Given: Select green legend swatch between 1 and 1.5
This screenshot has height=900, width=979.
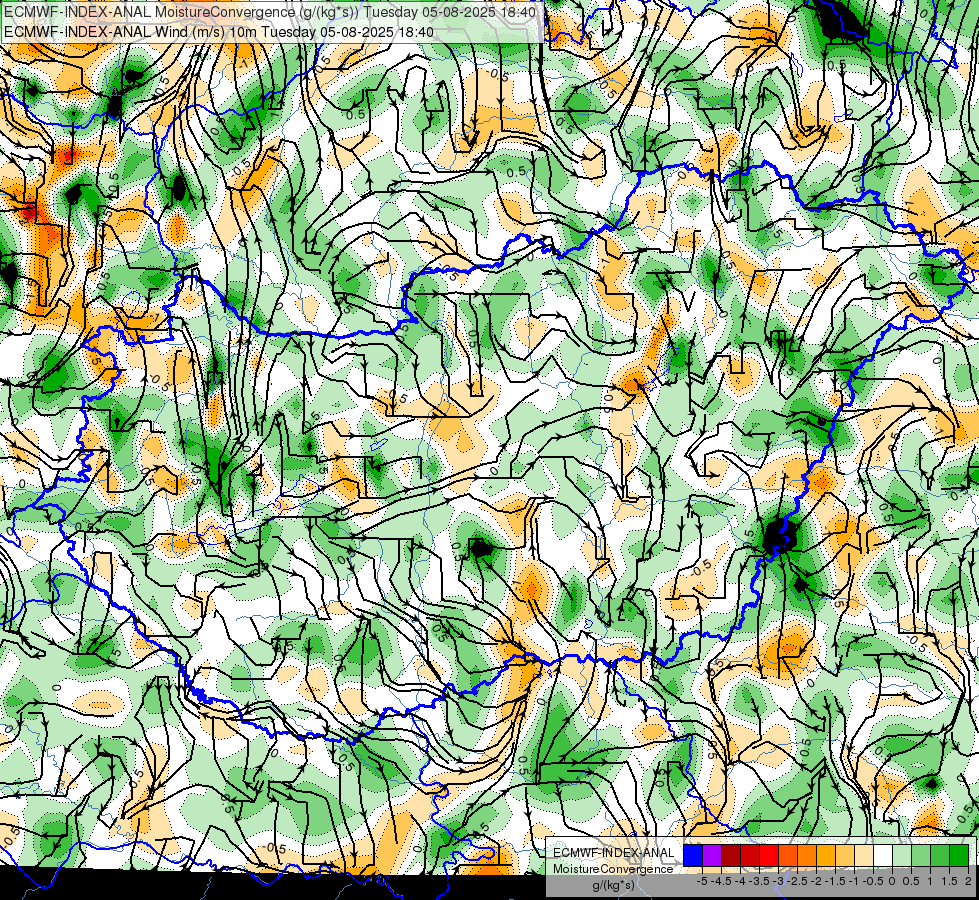Looking at the screenshot, I should point(940,856).
